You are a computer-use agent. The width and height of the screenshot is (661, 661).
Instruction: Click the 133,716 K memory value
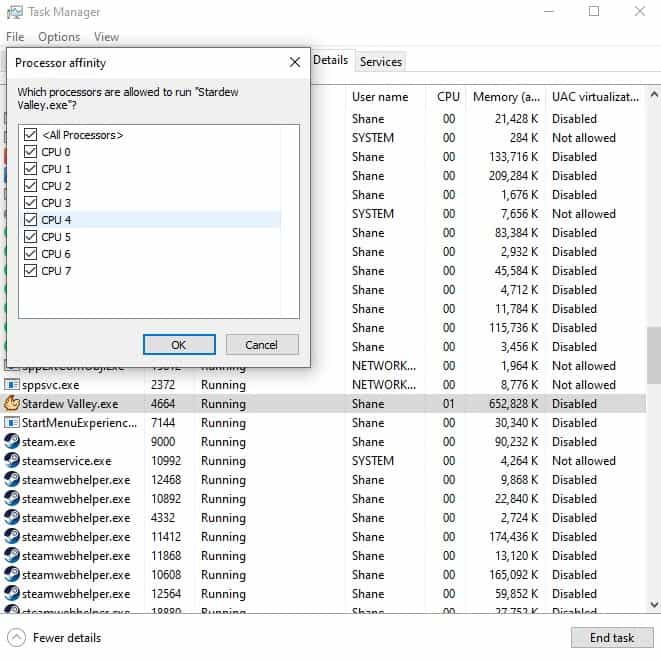tap(513, 156)
